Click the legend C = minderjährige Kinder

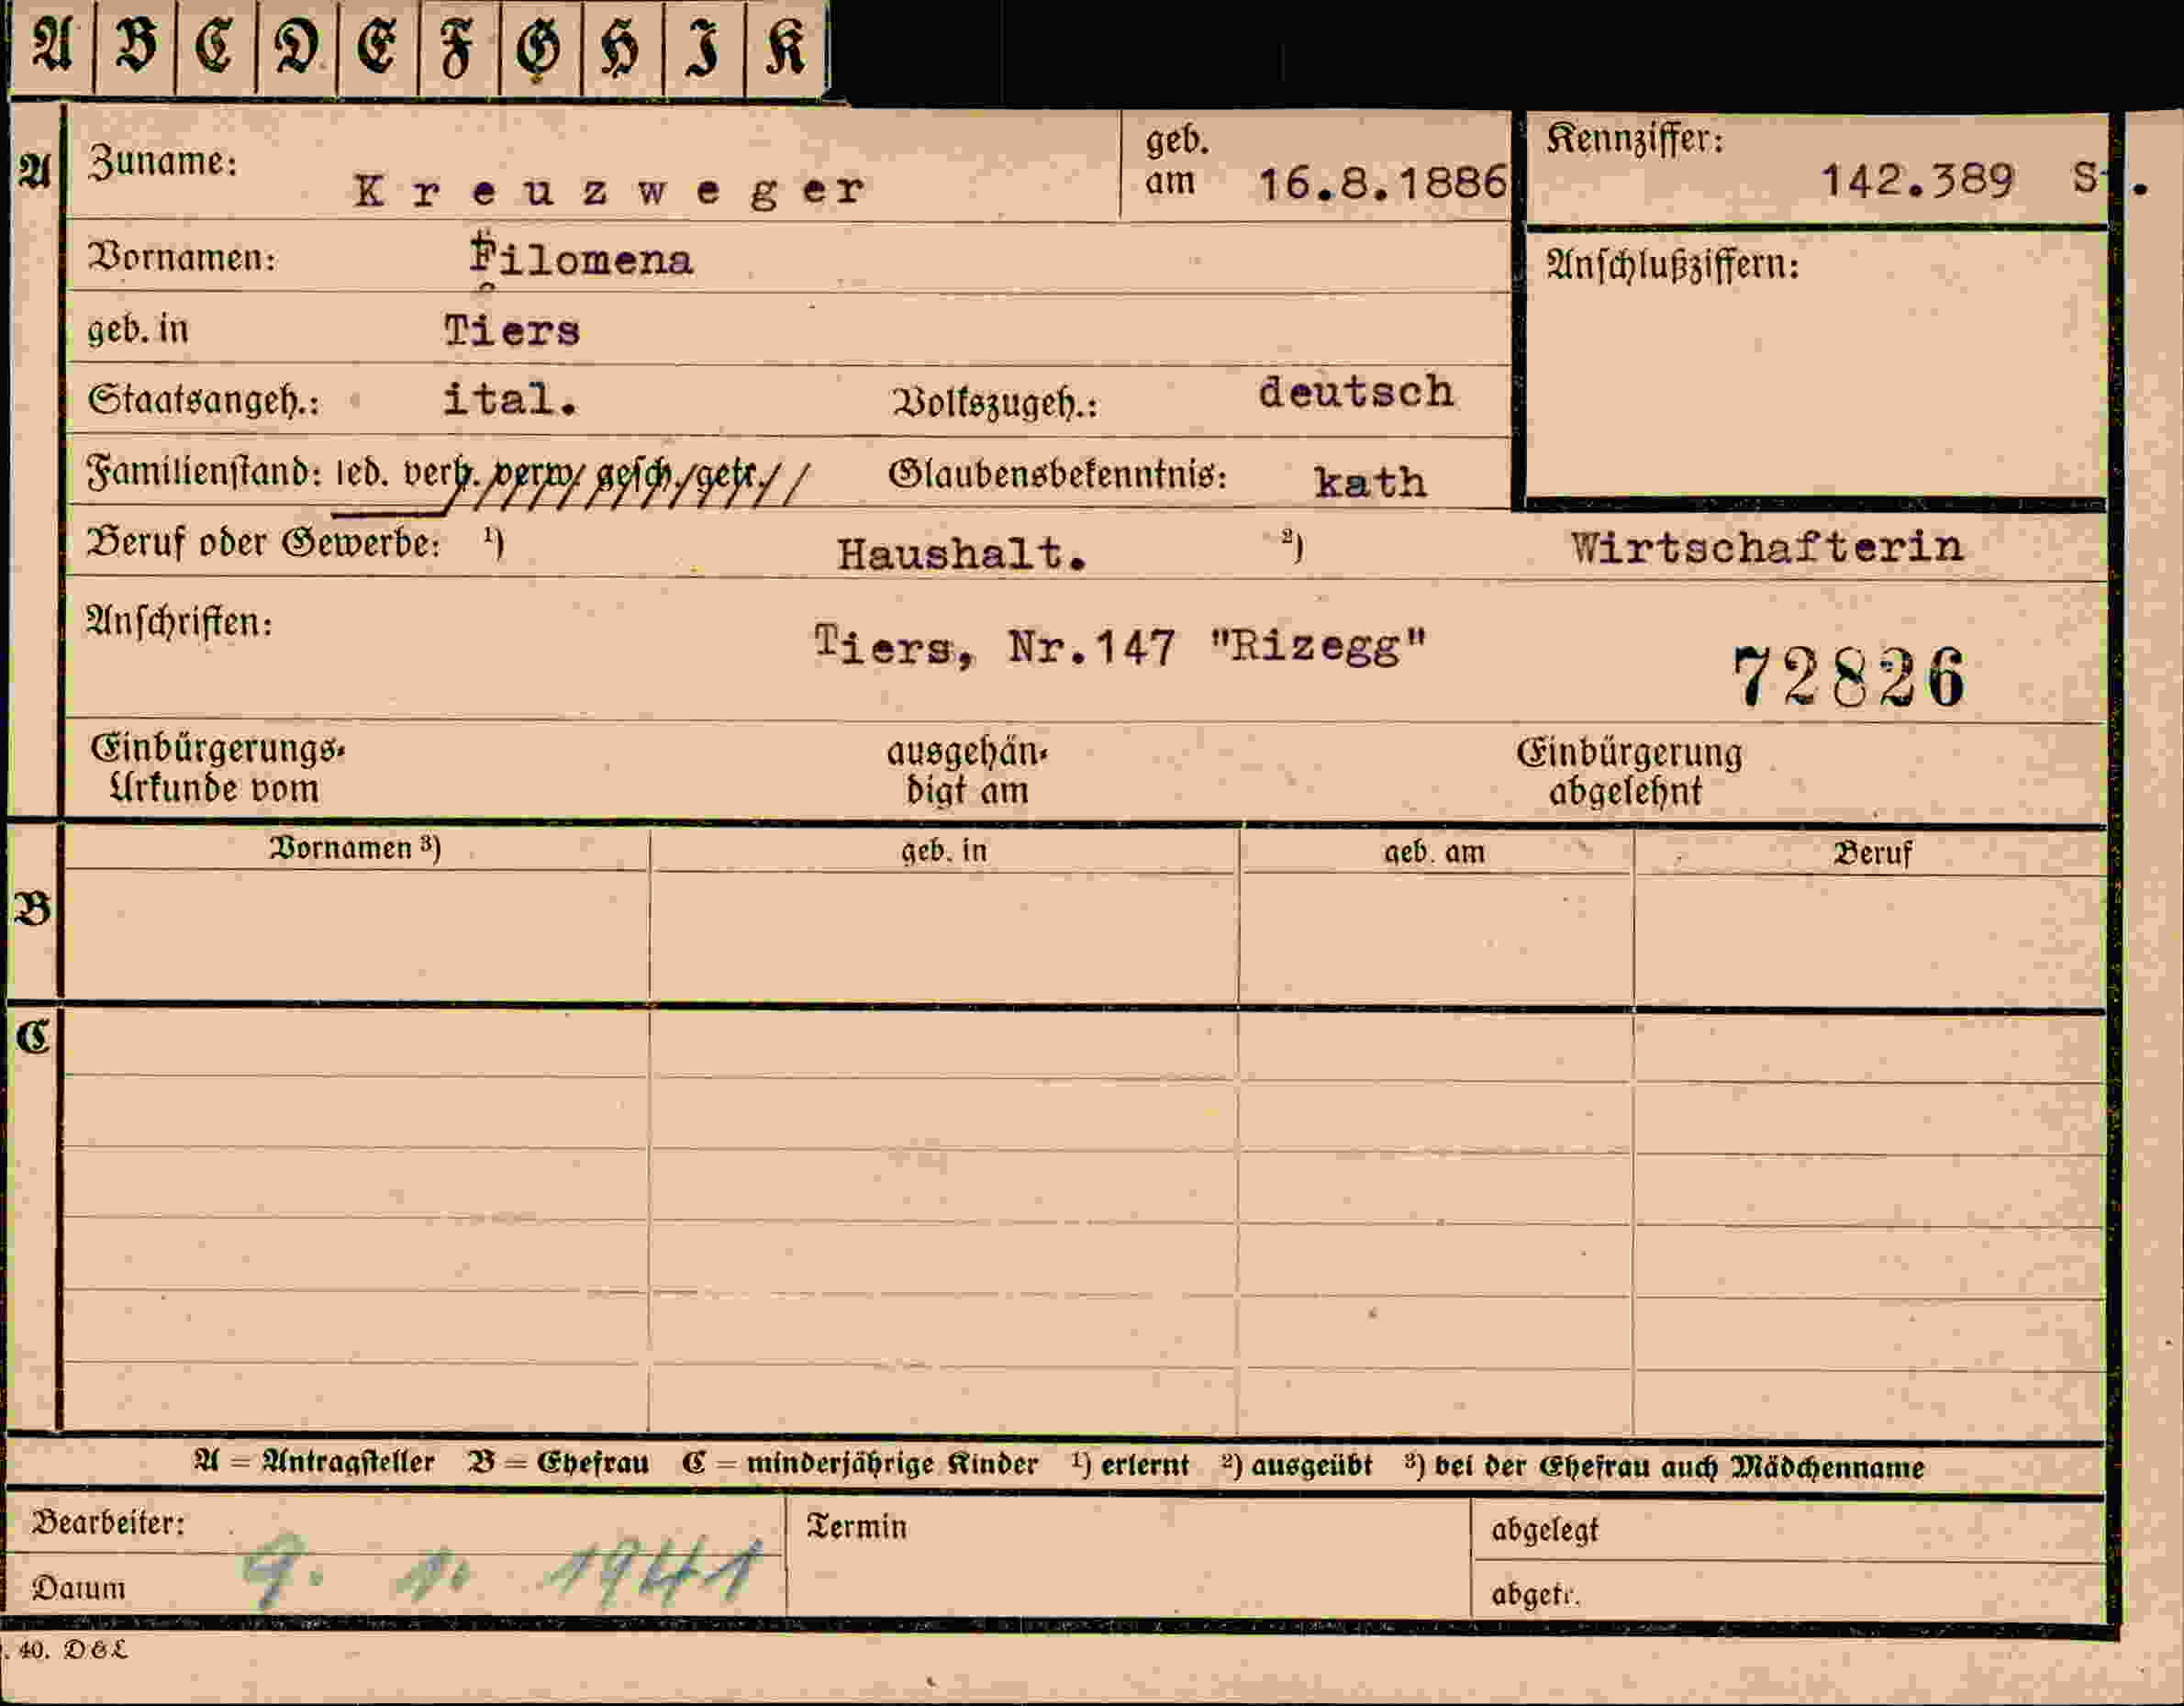[860, 1464]
